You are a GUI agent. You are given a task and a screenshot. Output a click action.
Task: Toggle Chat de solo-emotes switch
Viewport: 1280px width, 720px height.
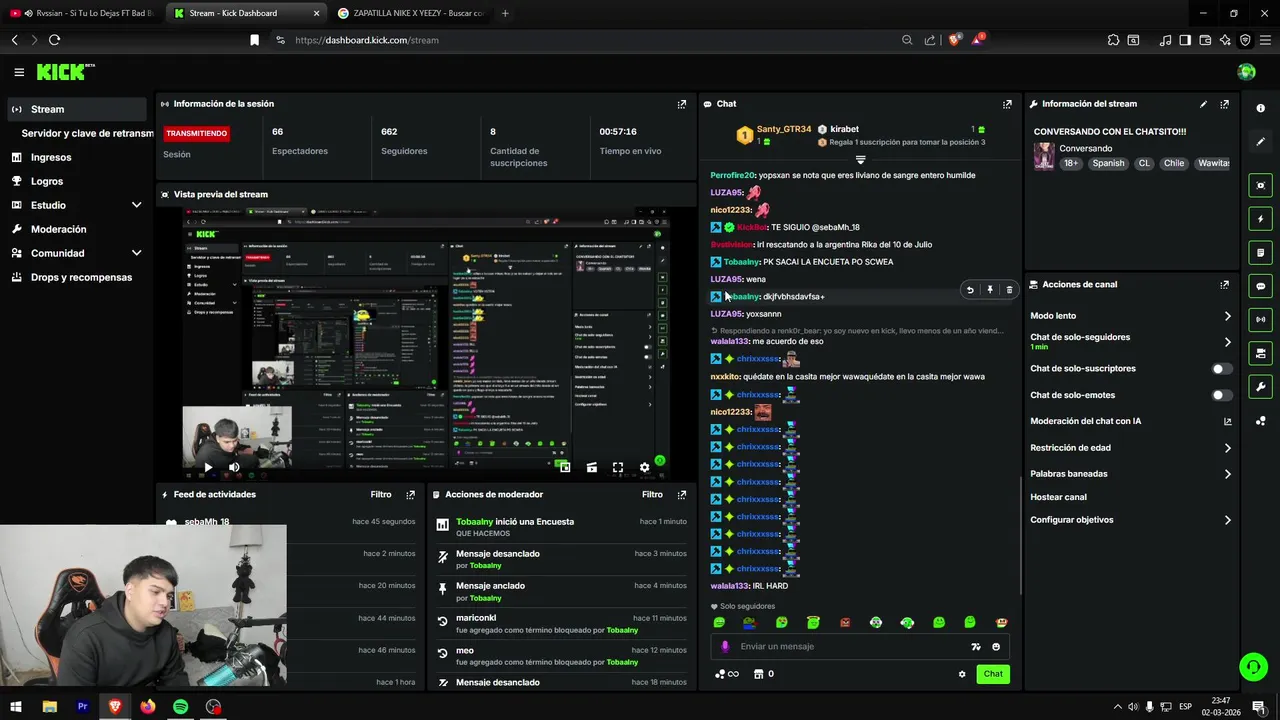point(1222,395)
